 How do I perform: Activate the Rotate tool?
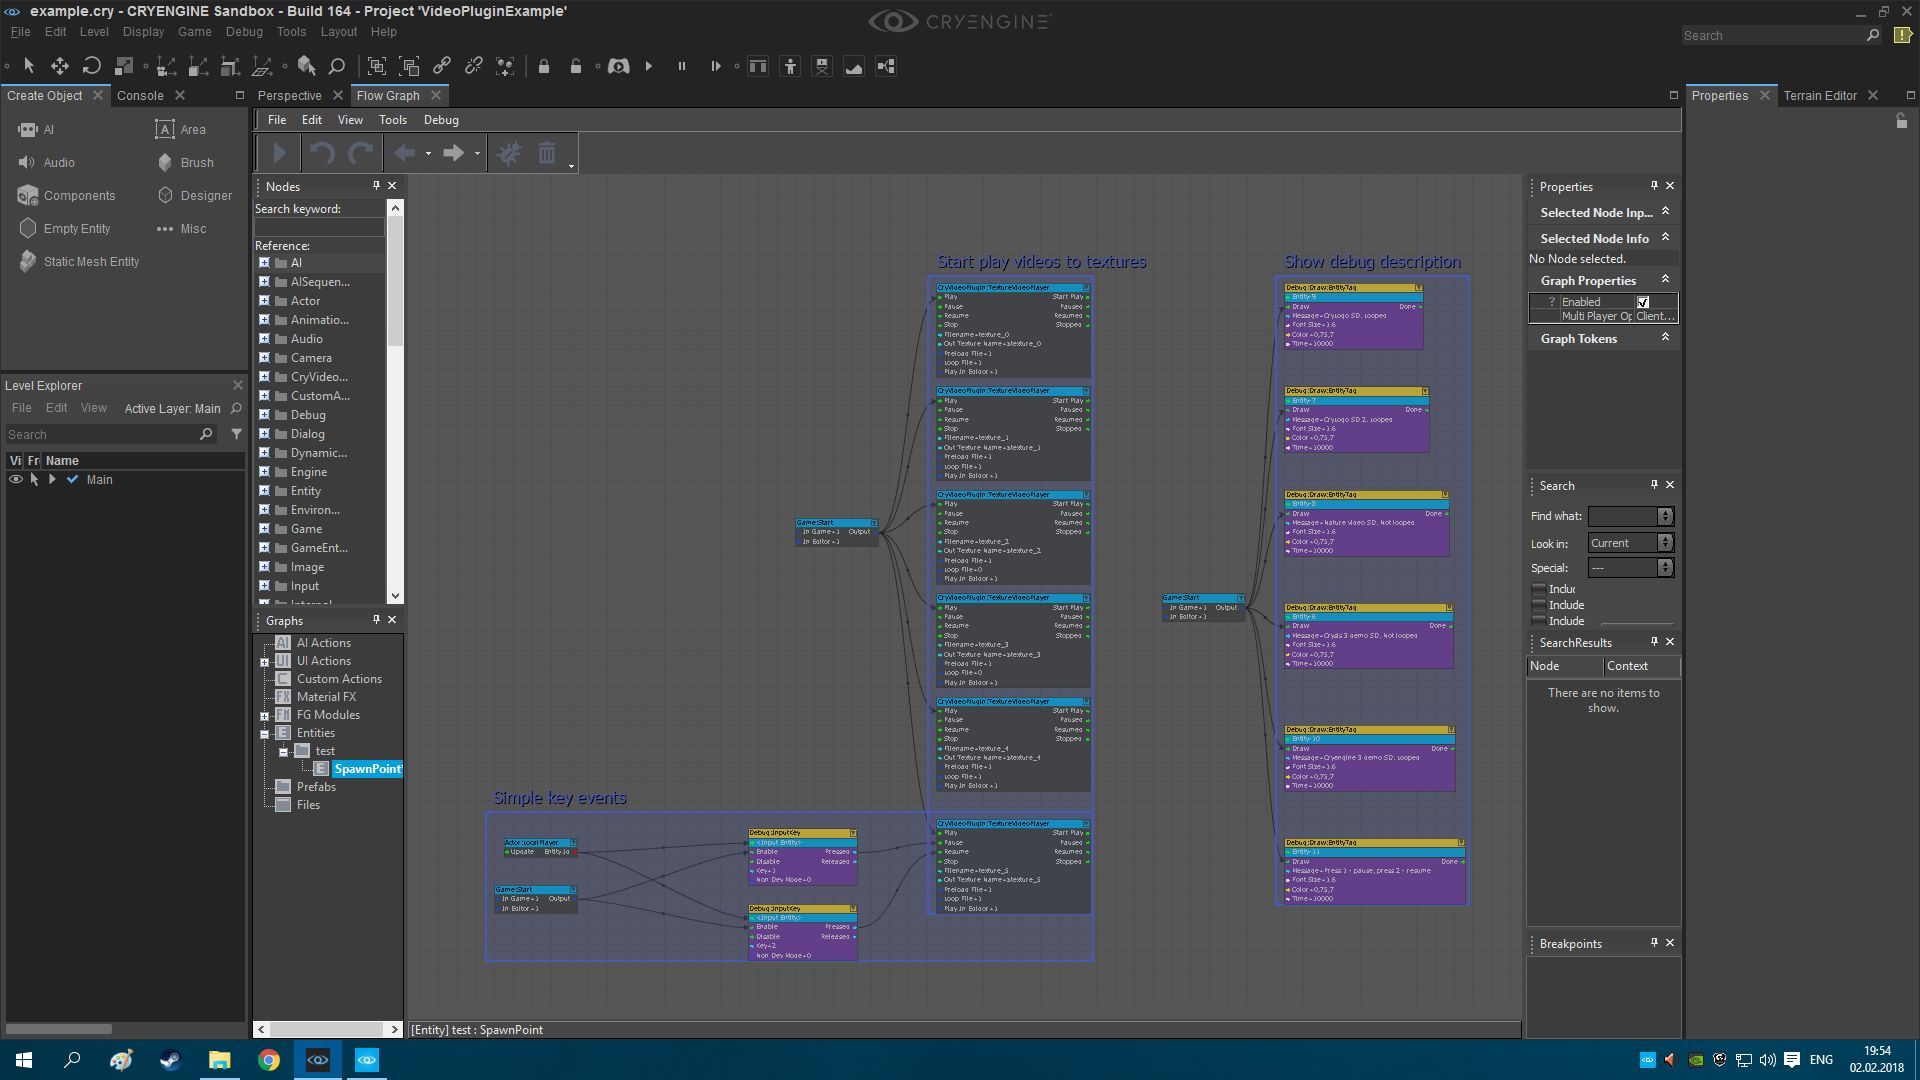pos(92,66)
